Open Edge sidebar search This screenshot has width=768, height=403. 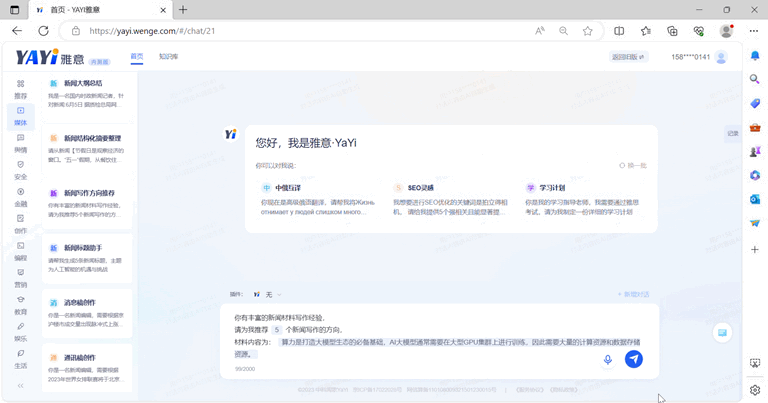(755, 79)
